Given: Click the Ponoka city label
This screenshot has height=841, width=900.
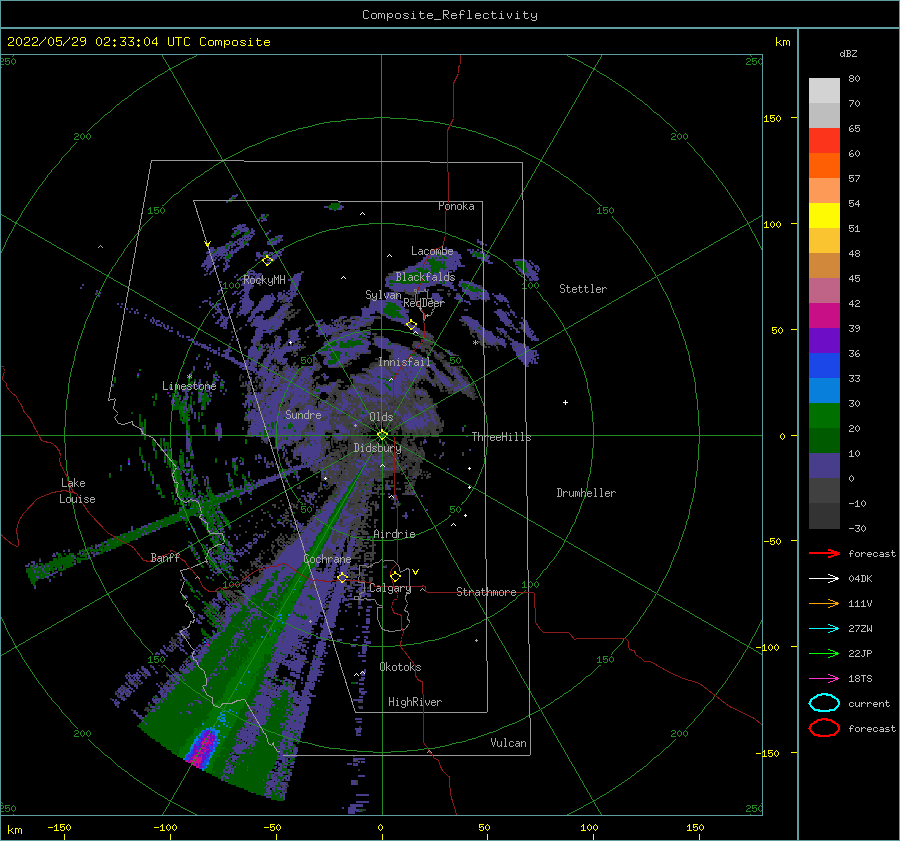Looking at the screenshot, I should (456, 206).
